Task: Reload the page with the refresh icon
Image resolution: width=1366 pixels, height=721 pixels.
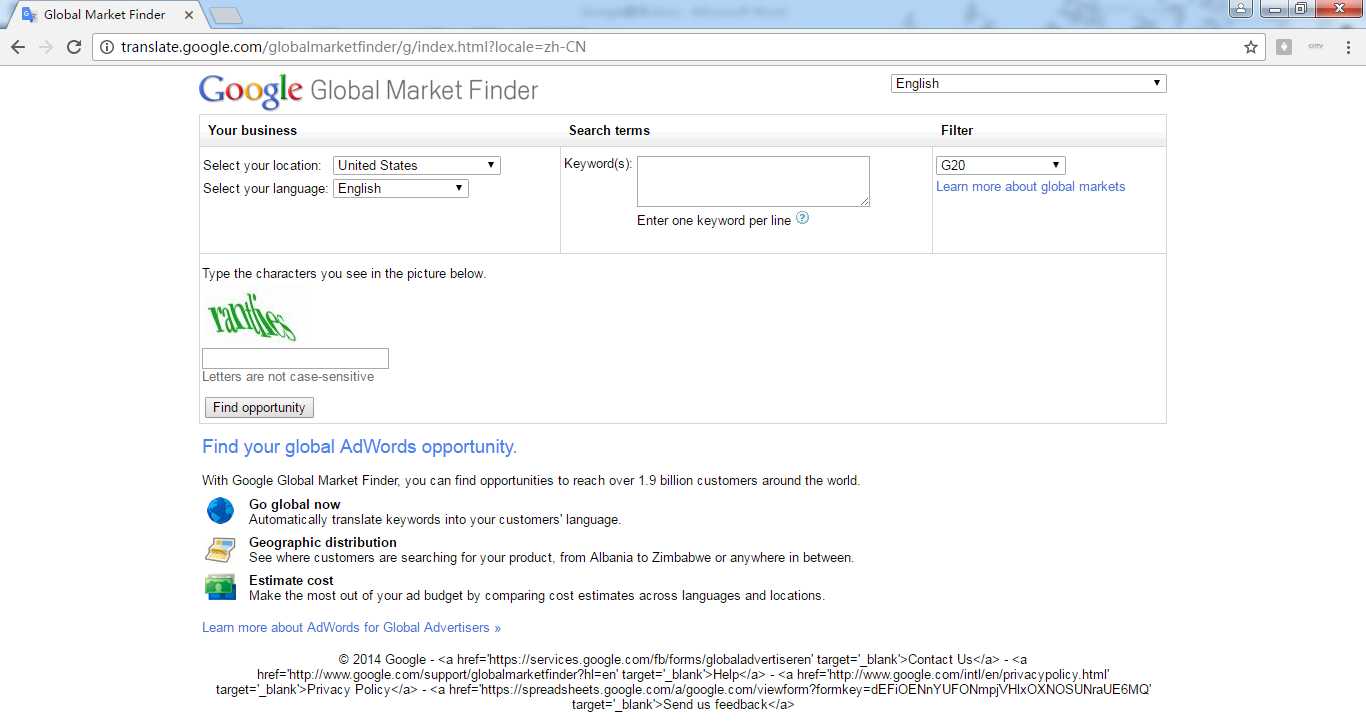Action: click(x=74, y=47)
